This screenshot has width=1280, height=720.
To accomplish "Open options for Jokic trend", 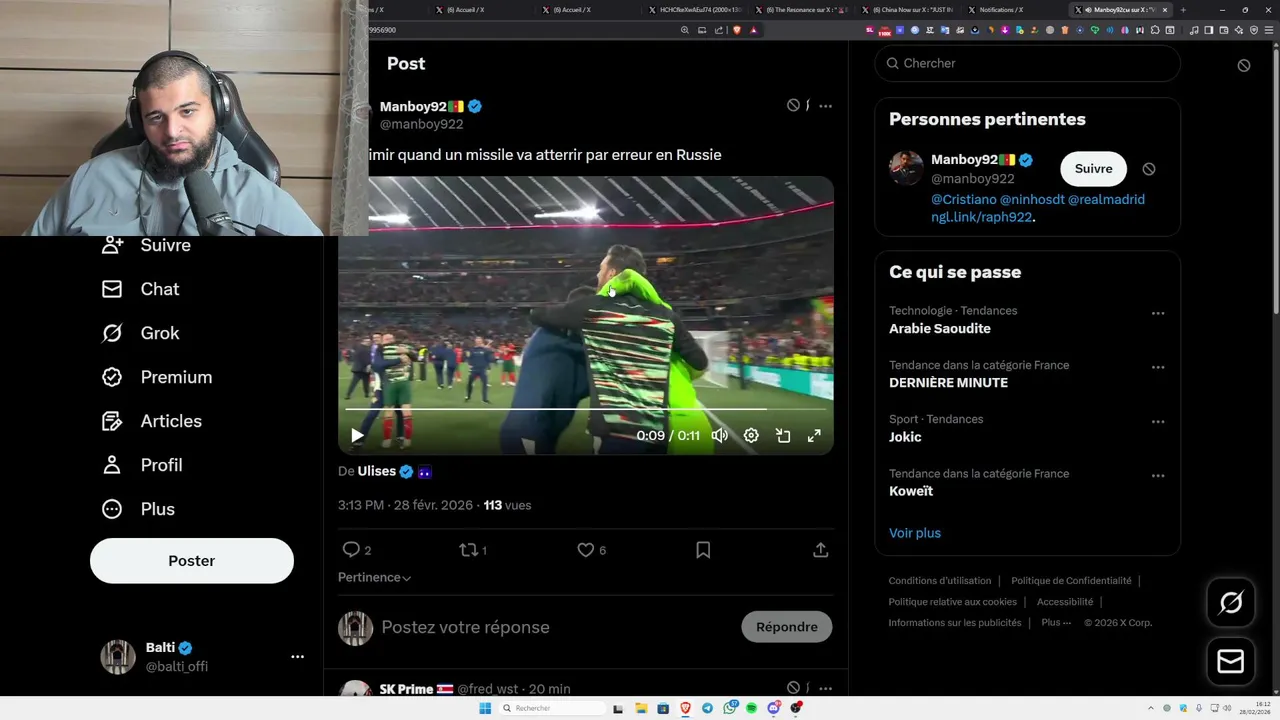I will coord(1158,421).
